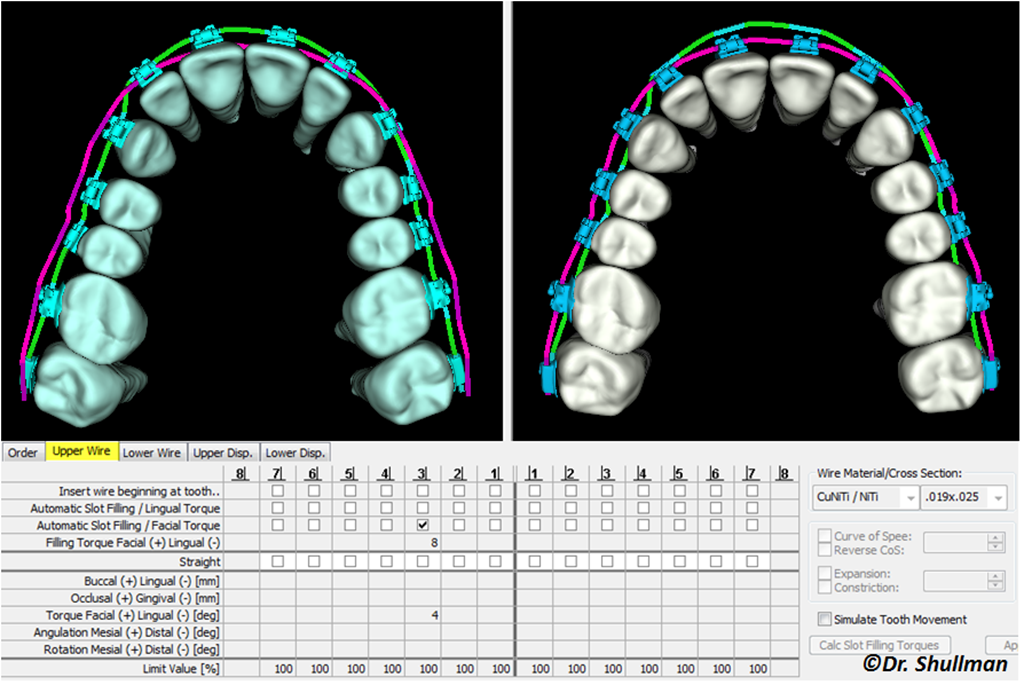Click the Filling Torque value 8 cell
The height and width of the screenshot is (685, 1024).
coord(423,543)
